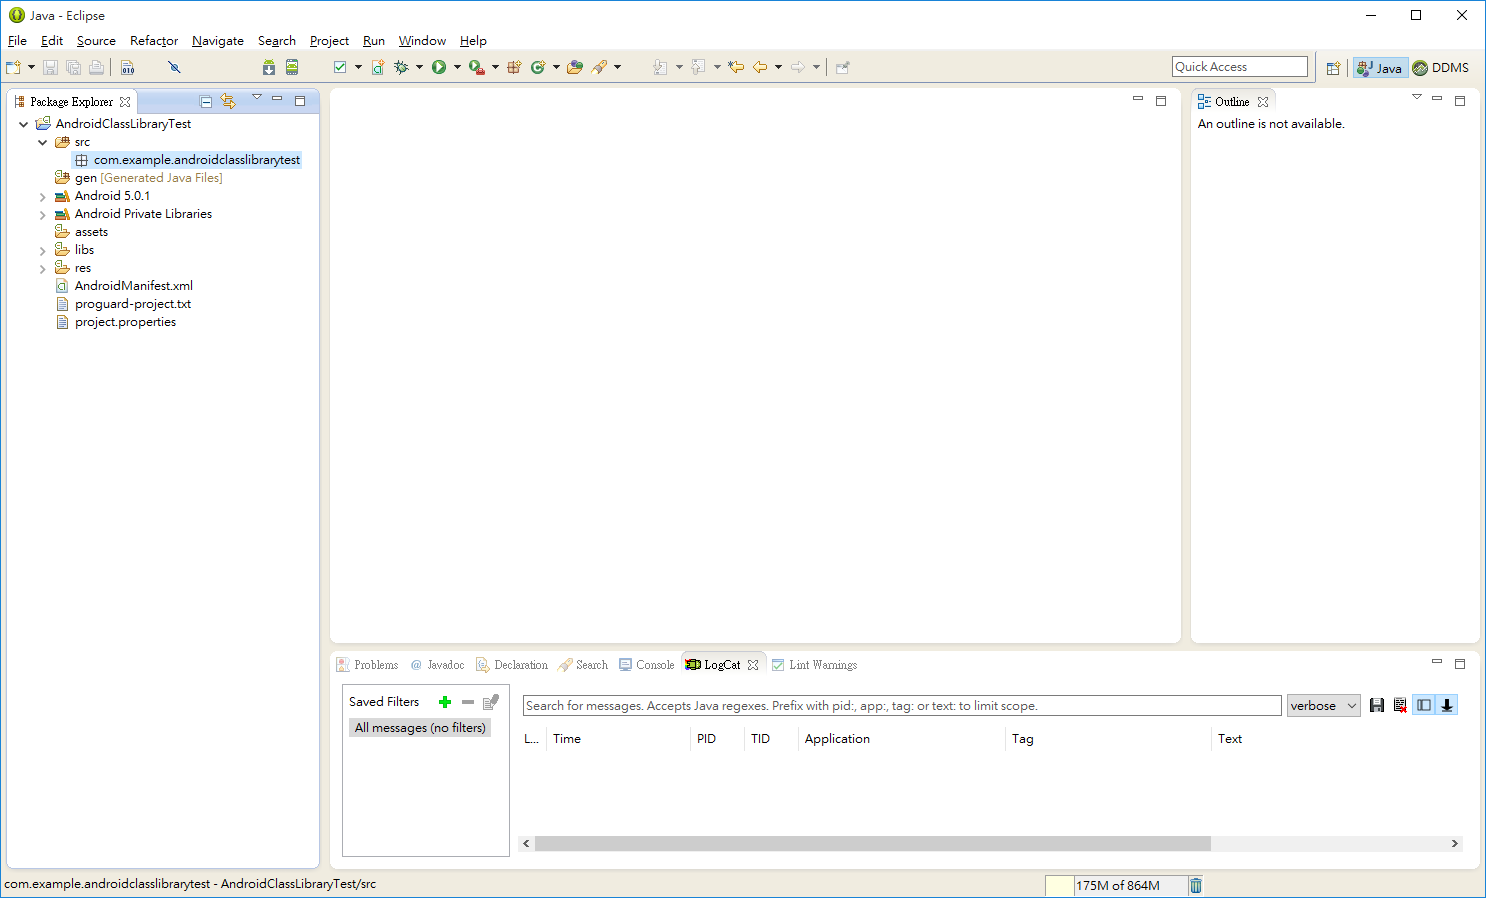Screen dimensions: 1486x898
Task: Click the New Java Class icon
Action: click(538, 67)
